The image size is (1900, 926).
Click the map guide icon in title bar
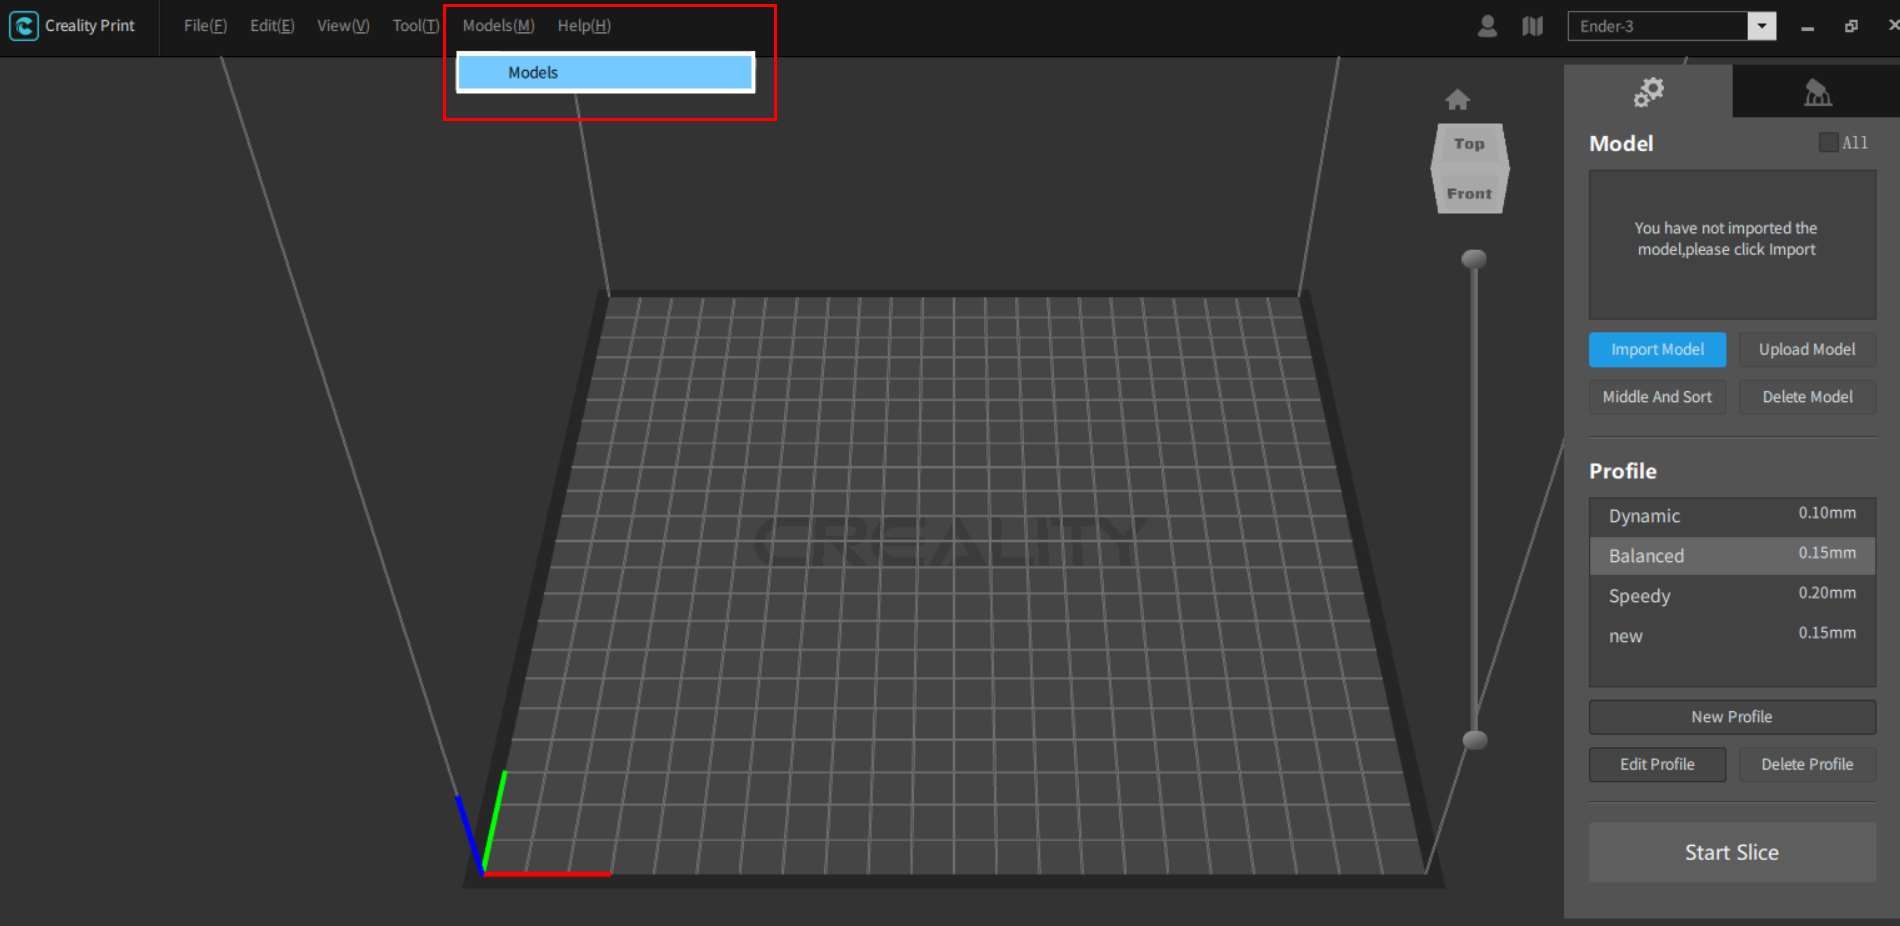1532,26
